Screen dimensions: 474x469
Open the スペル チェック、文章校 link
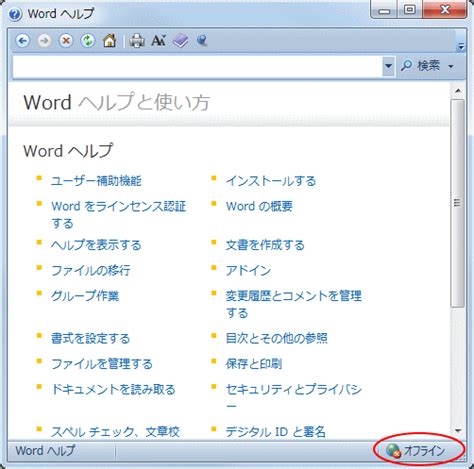point(115,432)
